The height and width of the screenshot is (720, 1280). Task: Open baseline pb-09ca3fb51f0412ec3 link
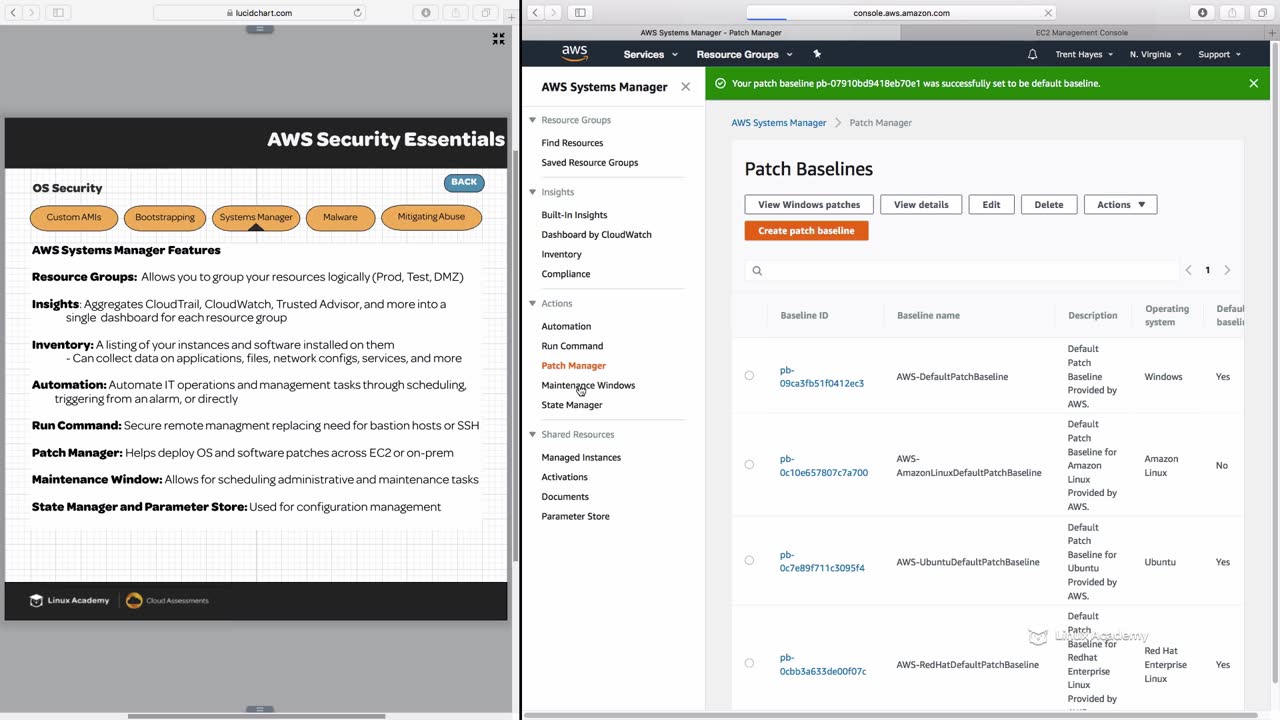[x=822, y=377]
